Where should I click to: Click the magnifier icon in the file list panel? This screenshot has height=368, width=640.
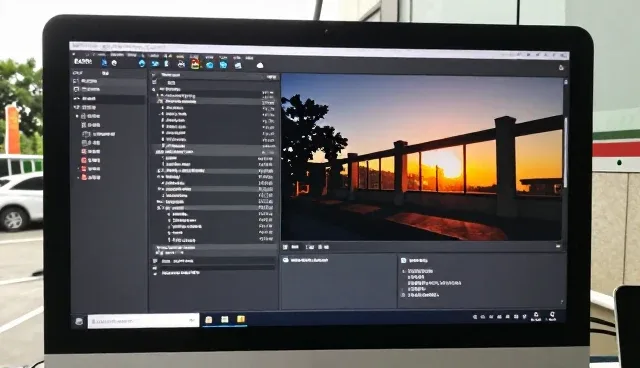click(x=154, y=90)
